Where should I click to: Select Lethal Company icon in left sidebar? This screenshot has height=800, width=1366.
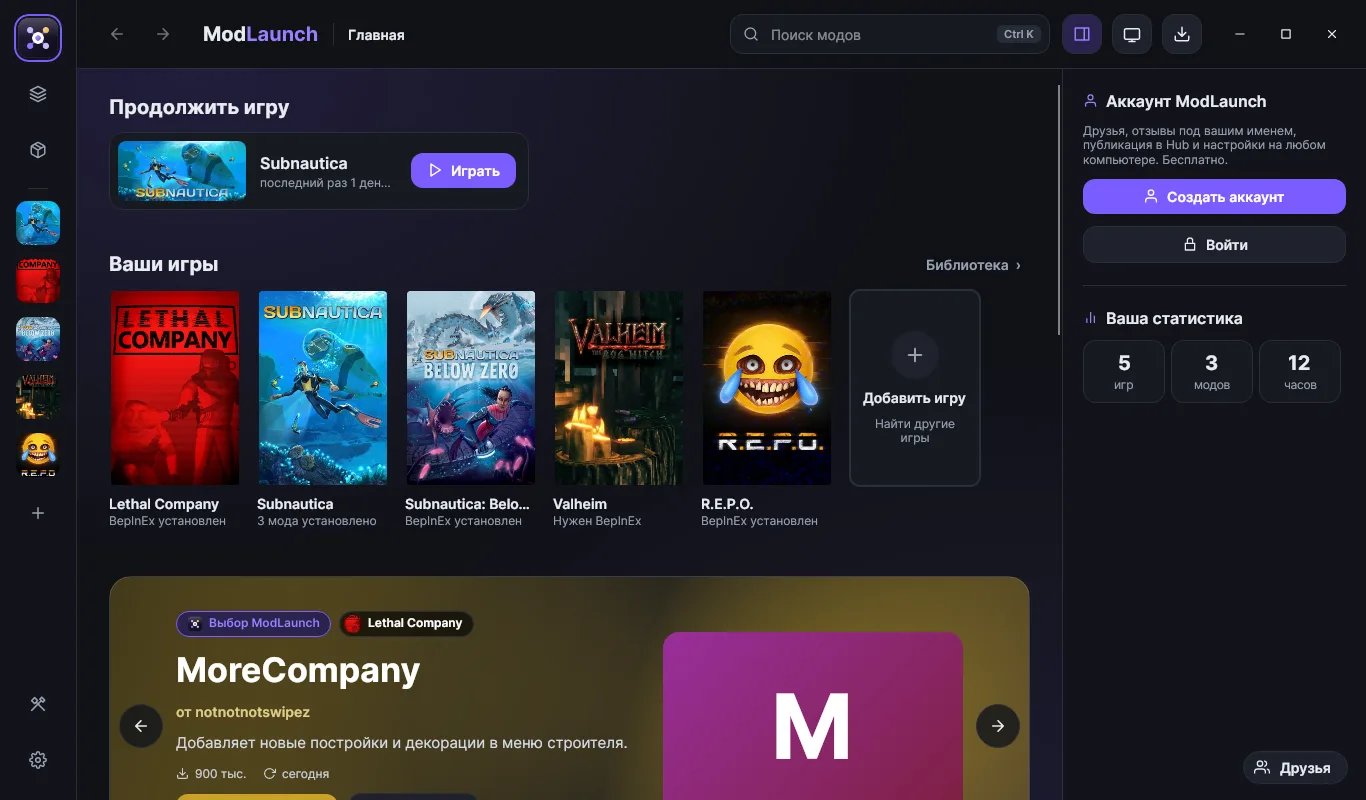tap(38, 281)
